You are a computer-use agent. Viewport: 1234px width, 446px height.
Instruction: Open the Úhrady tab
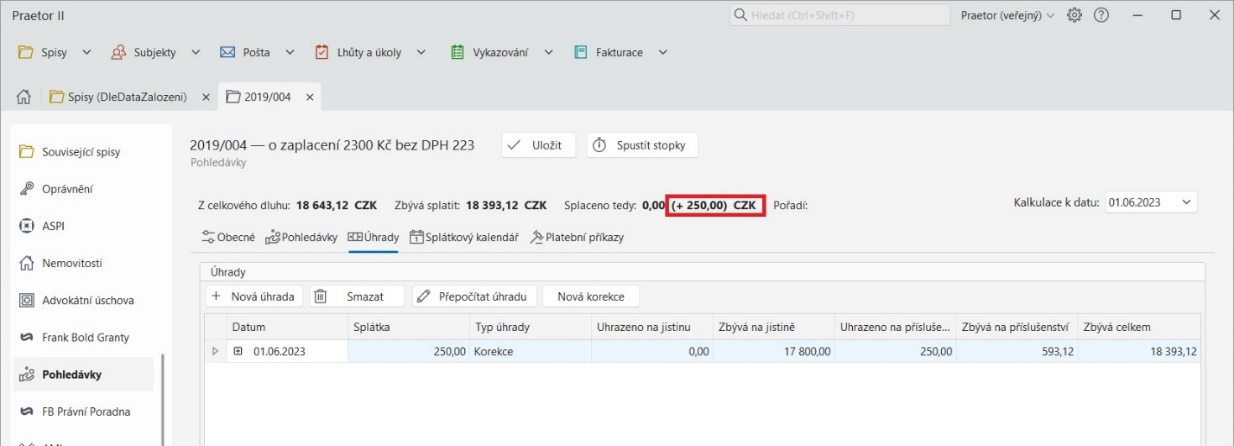pyautogui.click(x=373, y=237)
